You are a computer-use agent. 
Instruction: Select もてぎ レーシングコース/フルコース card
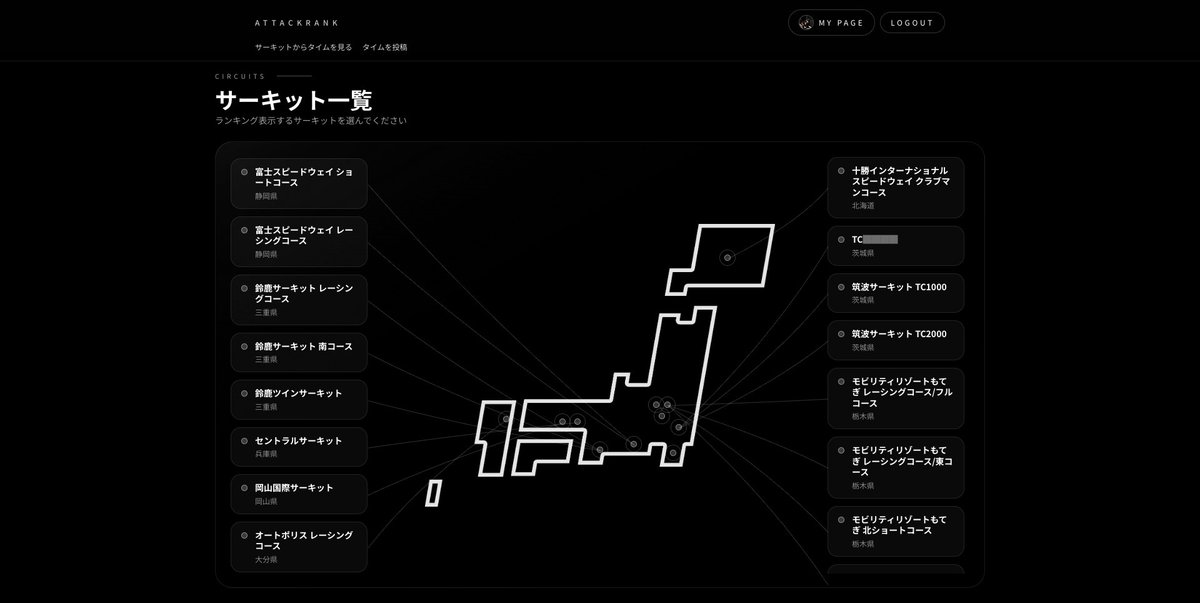tap(896, 398)
